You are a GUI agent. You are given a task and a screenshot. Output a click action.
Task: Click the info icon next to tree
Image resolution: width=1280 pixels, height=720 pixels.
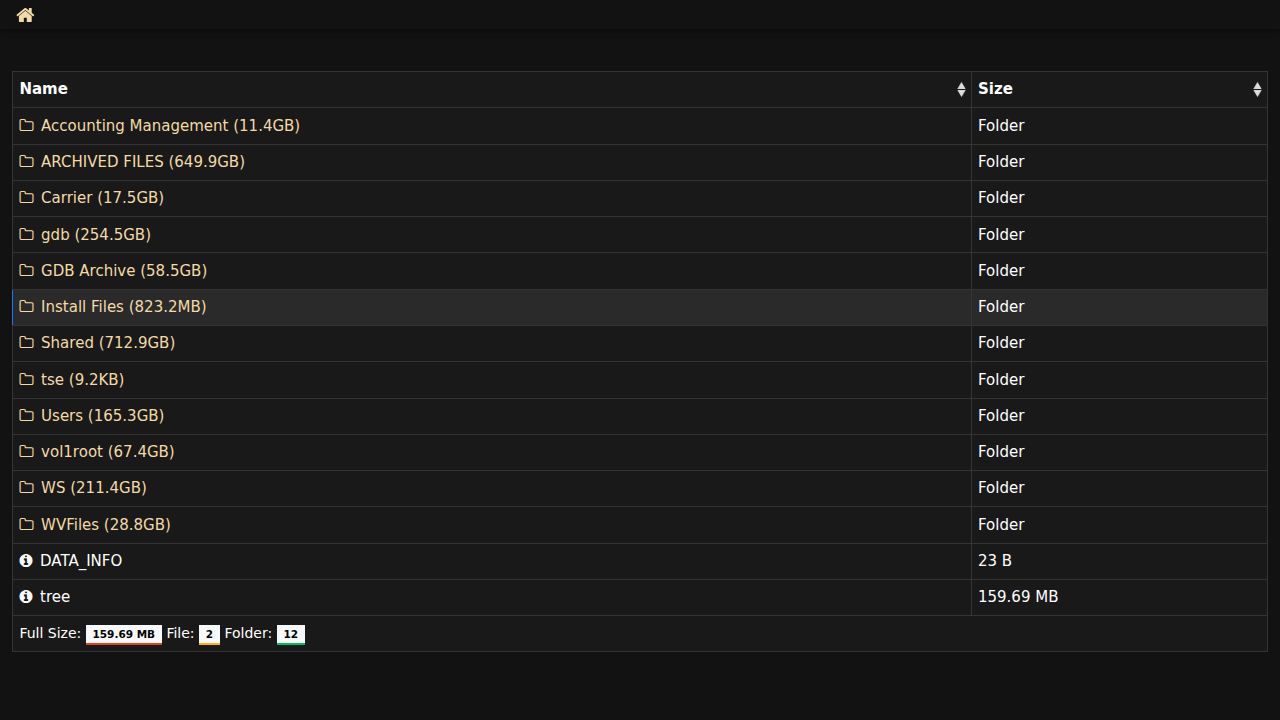coord(26,597)
